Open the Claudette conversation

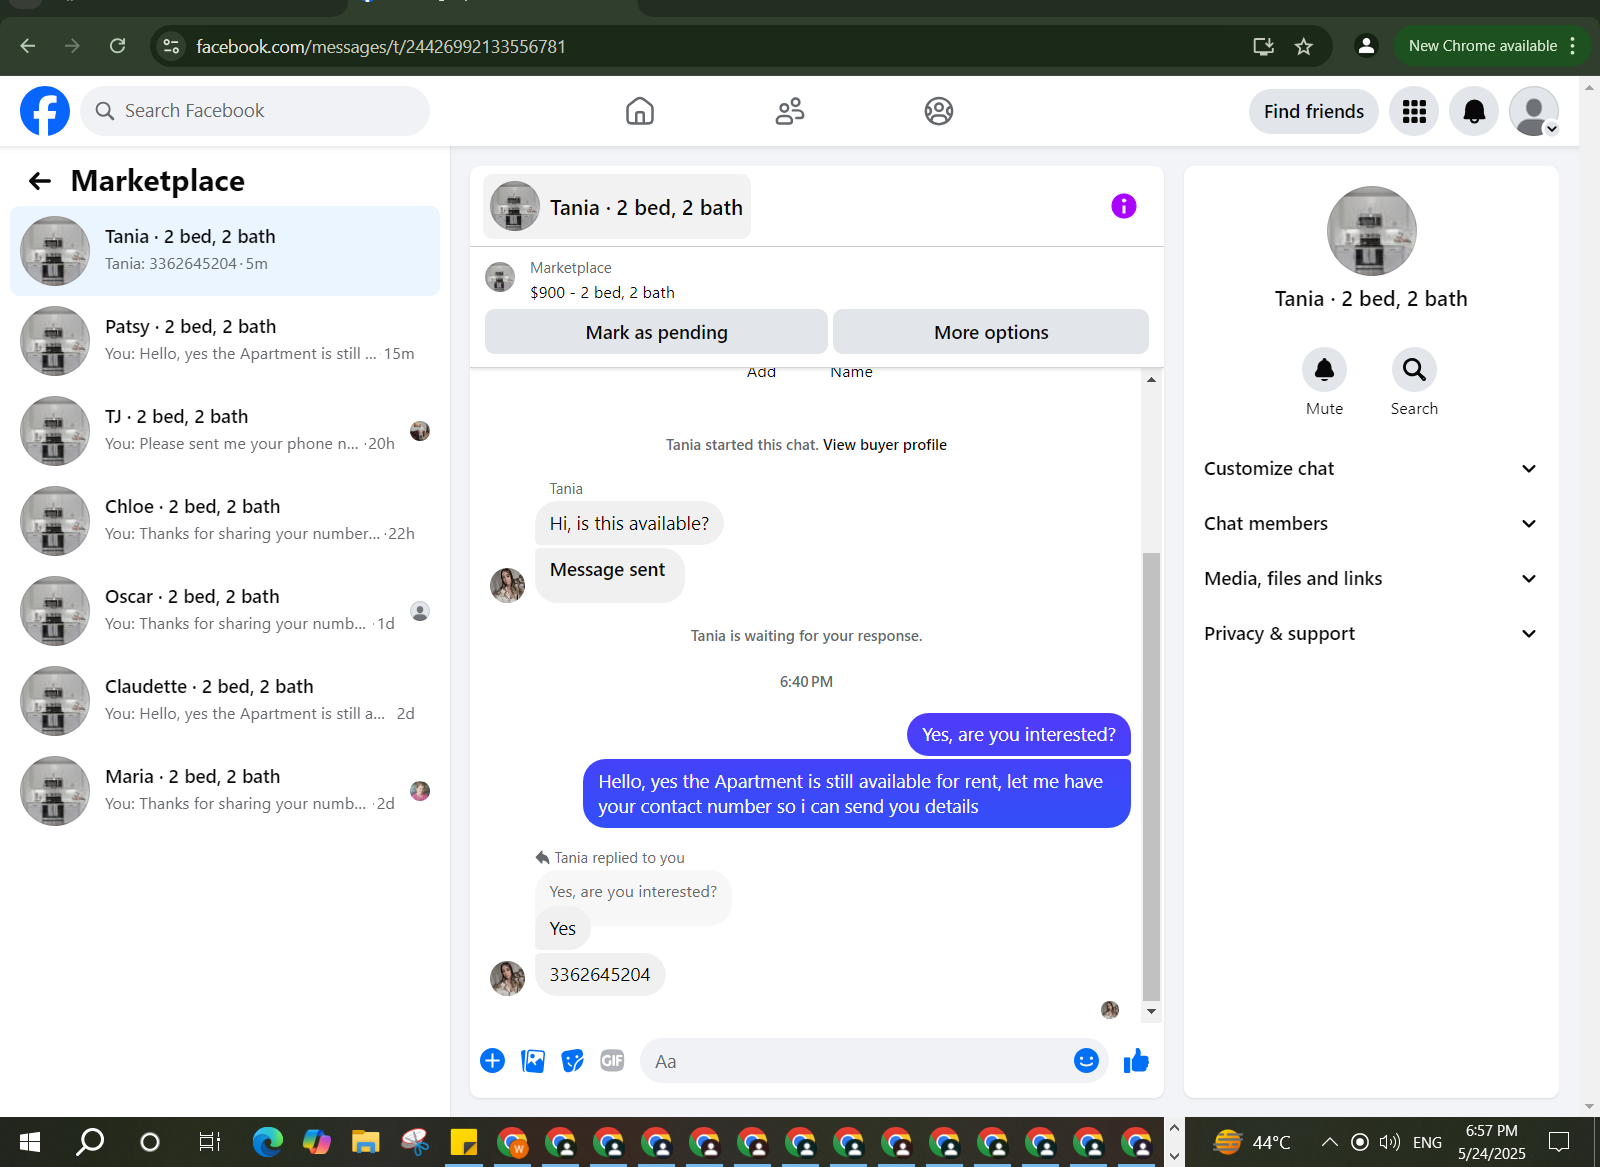tap(225, 701)
